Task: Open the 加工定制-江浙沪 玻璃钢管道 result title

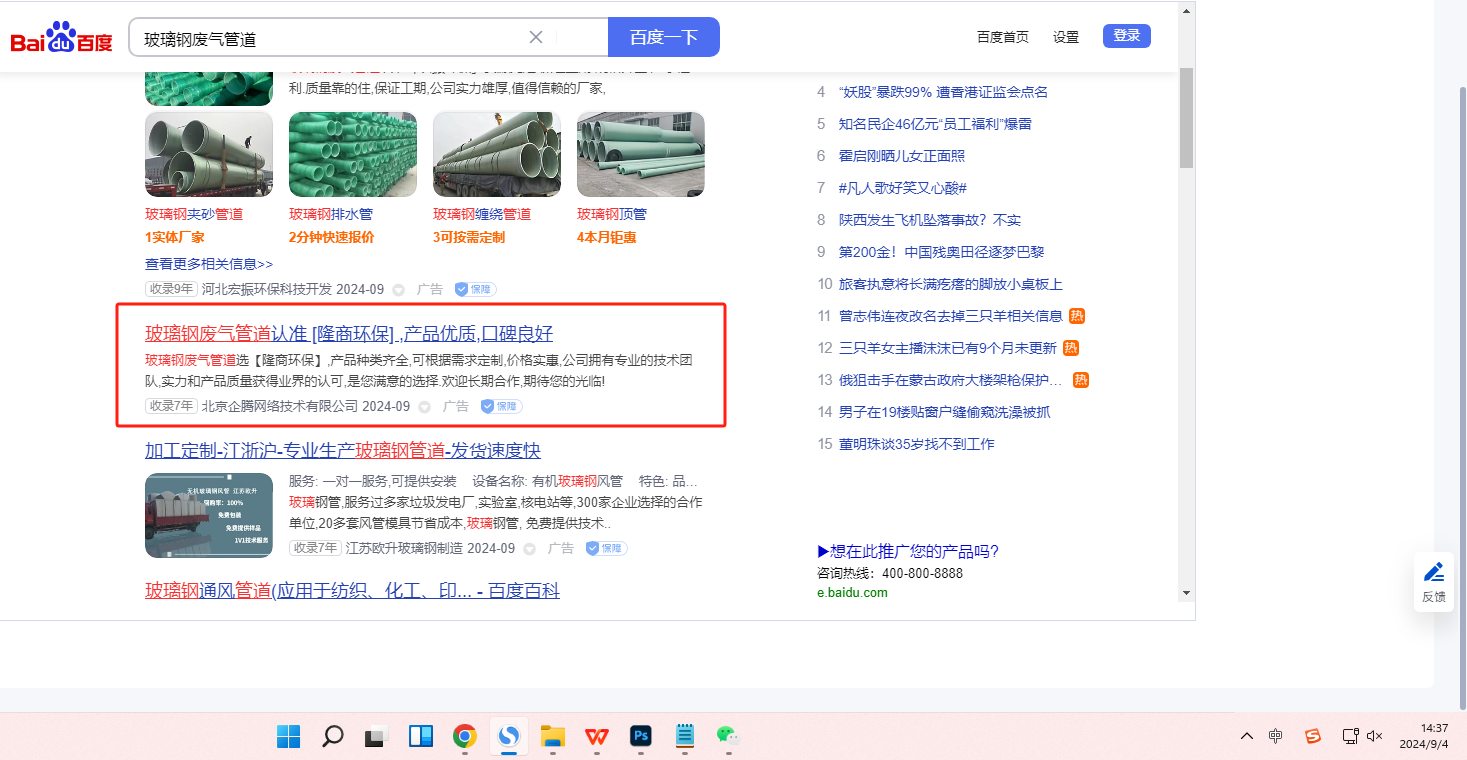Action: [x=343, y=451]
